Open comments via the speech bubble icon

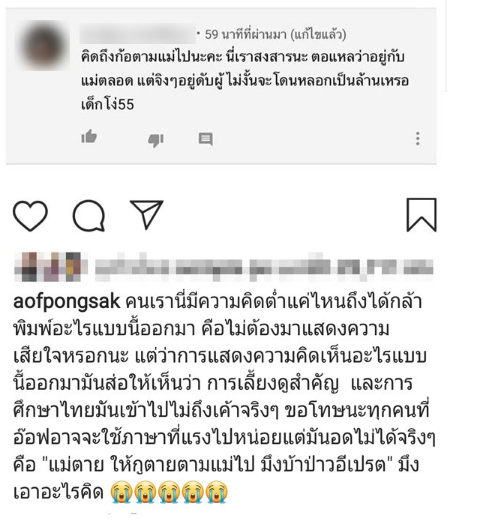(89, 216)
